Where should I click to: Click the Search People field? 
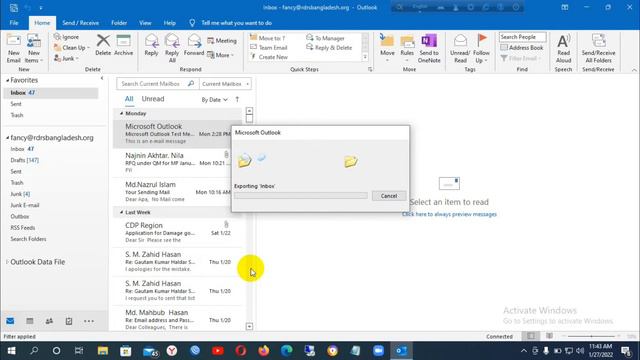click(x=522, y=37)
